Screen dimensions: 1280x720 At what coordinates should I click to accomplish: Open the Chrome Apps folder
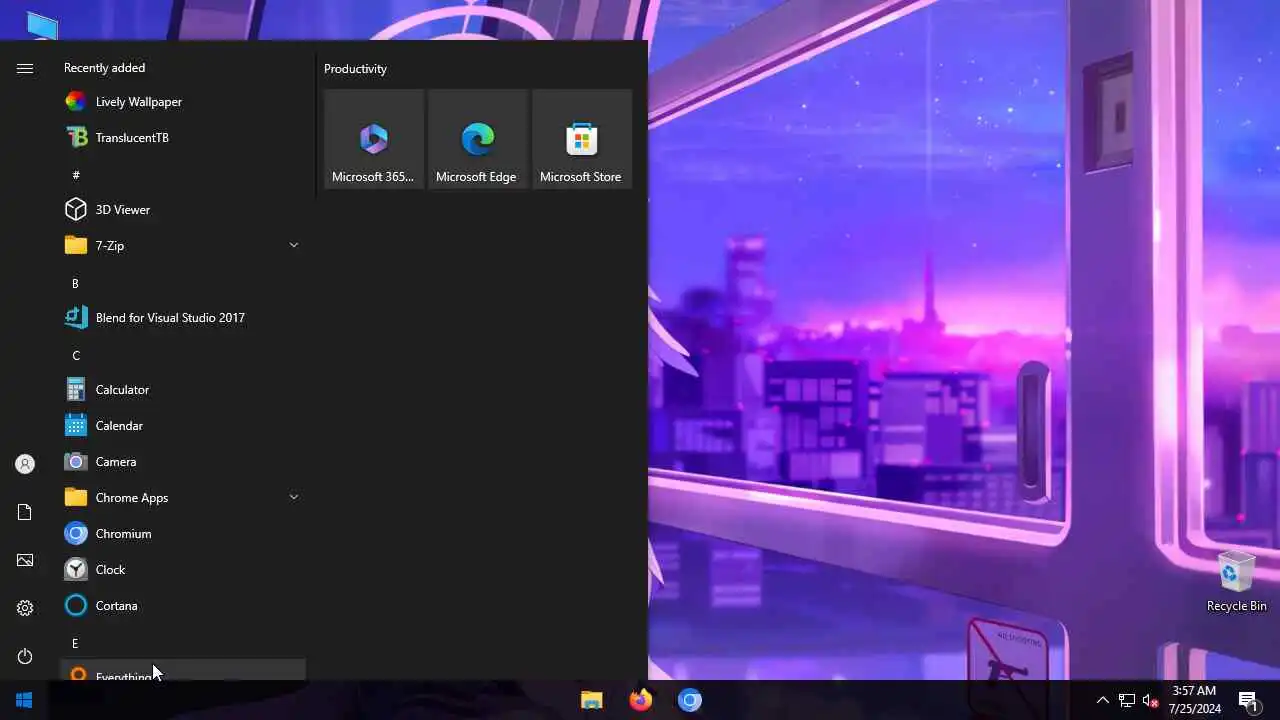(x=183, y=498)
